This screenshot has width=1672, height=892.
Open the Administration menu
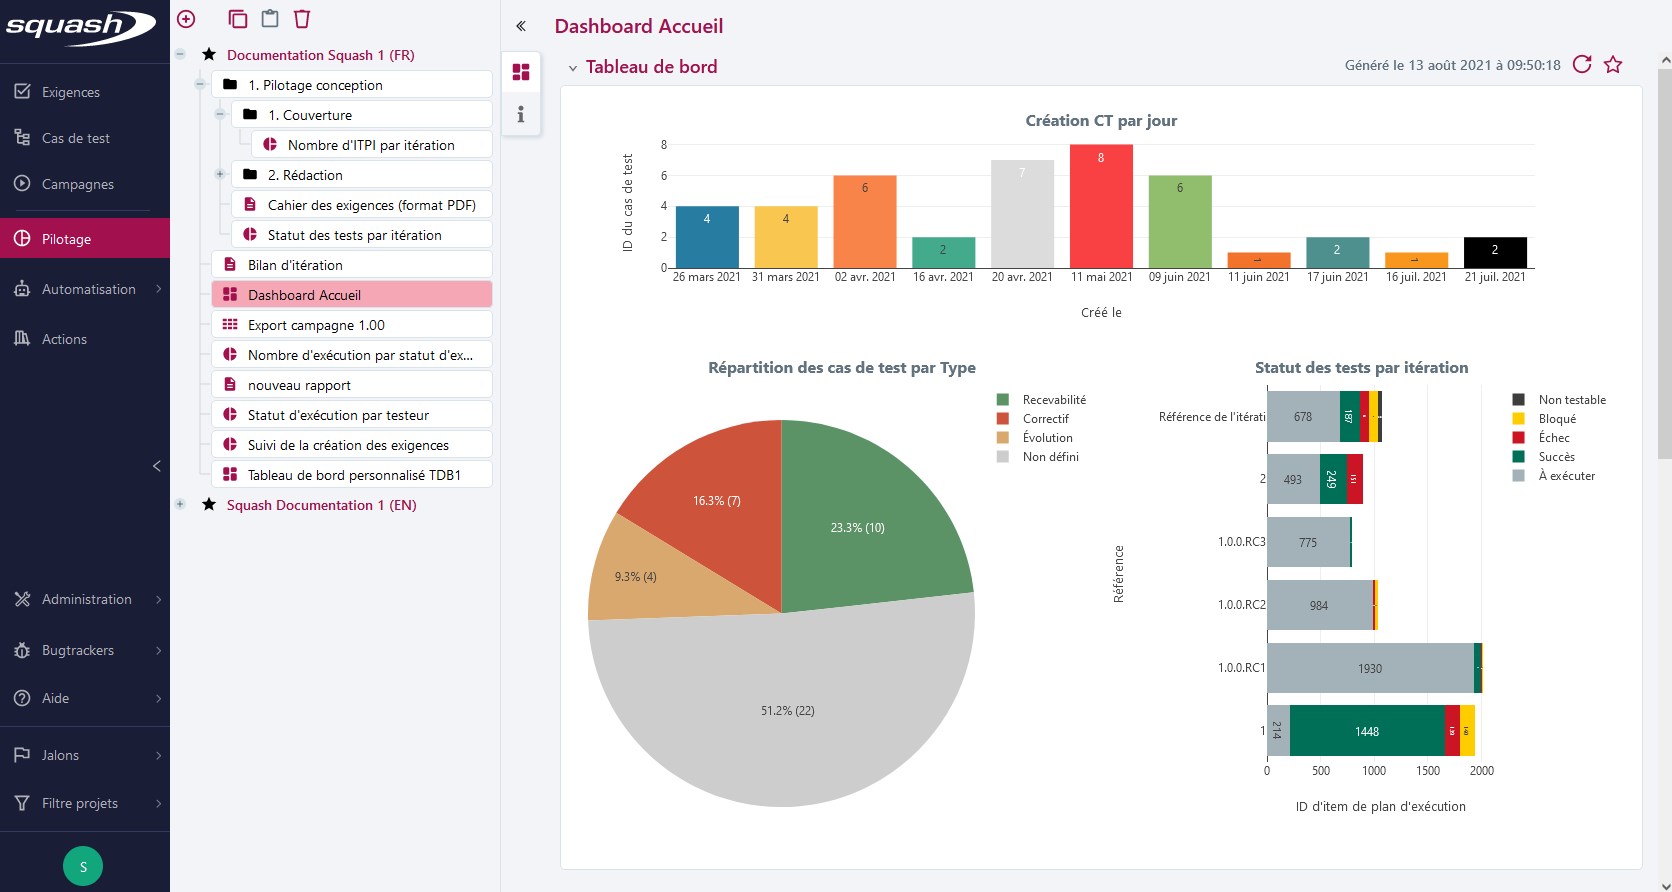point(86,599)
